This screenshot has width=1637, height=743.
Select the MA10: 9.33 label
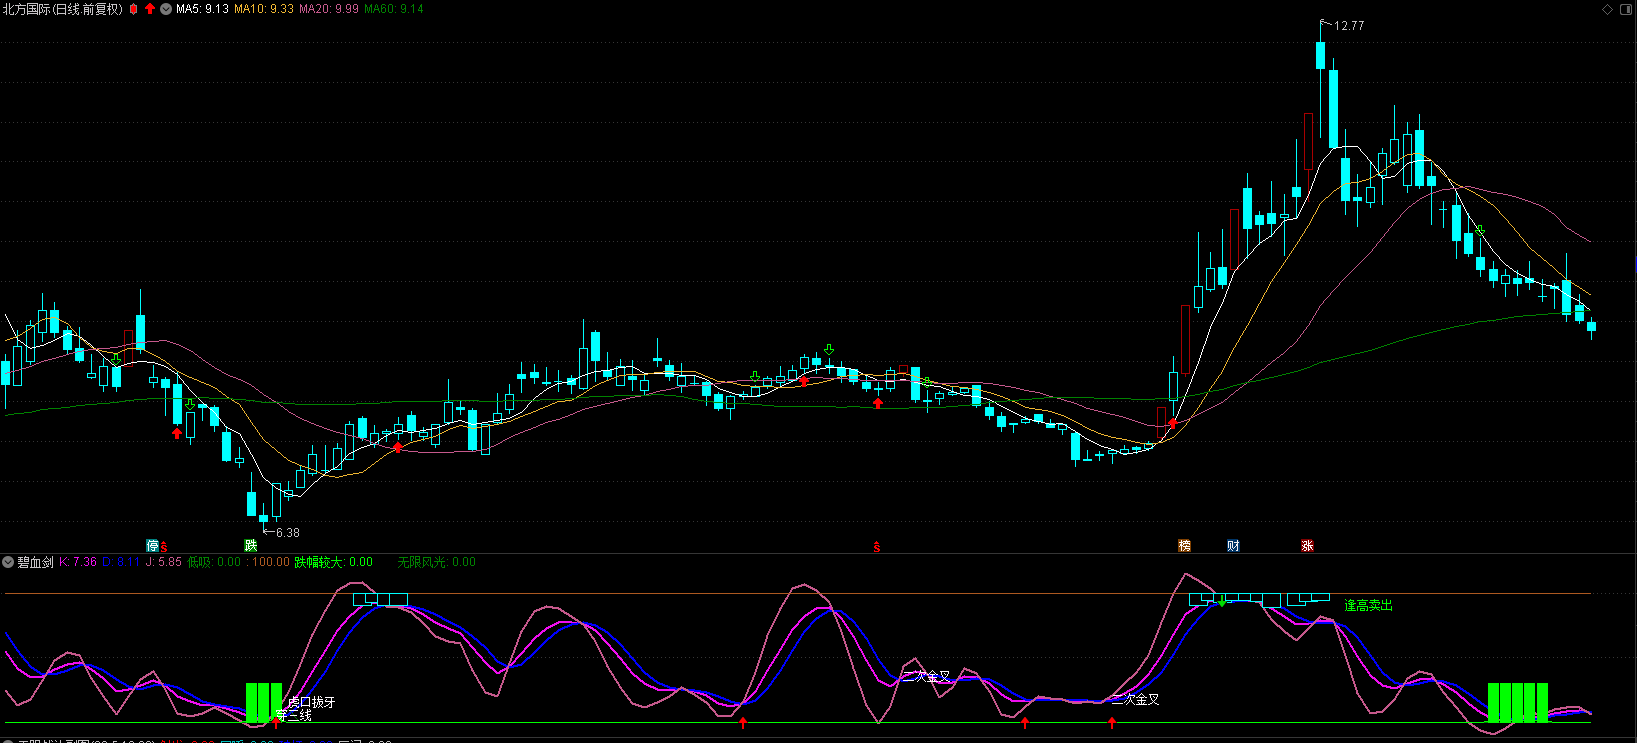(264, 9)
